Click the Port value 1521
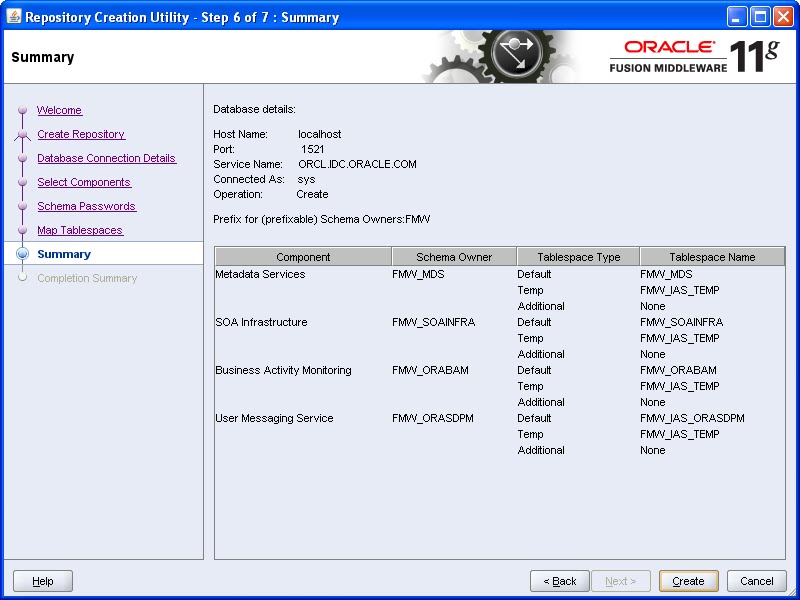The width and height of the screenshot is (800, 600). click(313, 149)
